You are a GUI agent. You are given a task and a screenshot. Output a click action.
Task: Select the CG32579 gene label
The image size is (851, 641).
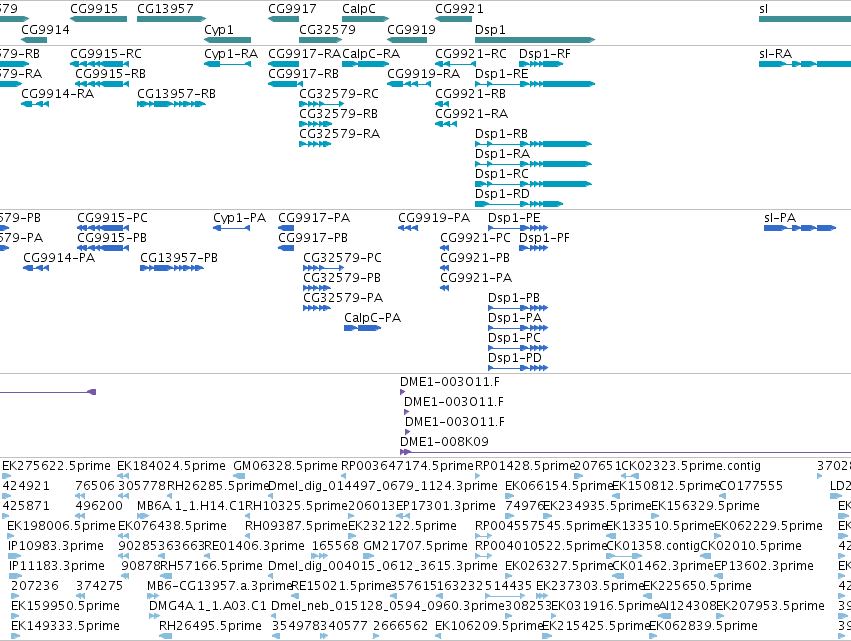click(x=327, y=29)
